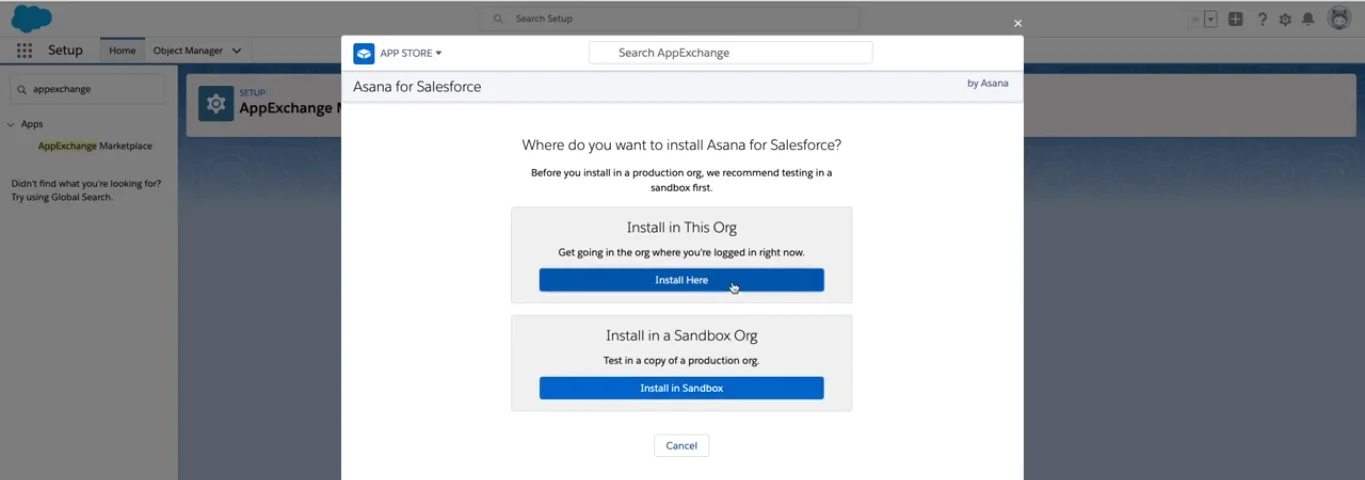Cancel the installation dialog
Image resolution: width=1365 pixels, height=480 pixels.
pyautogui.click(x=681, y=445)
